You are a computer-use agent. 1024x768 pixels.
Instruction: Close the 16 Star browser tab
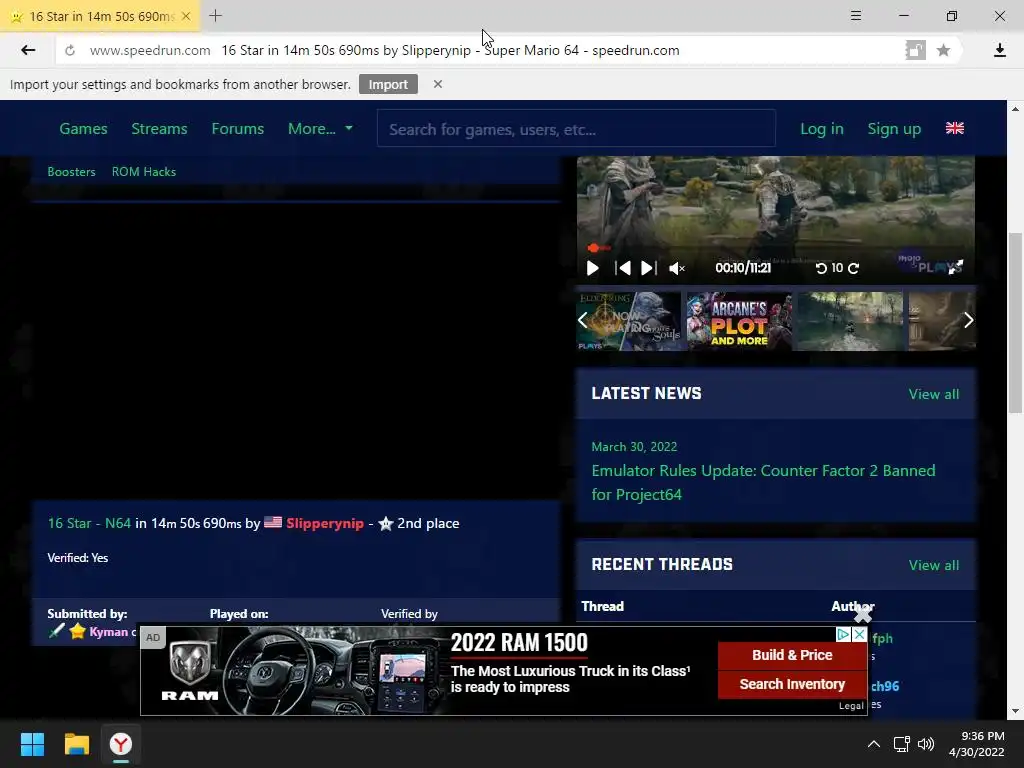[186, 16]
